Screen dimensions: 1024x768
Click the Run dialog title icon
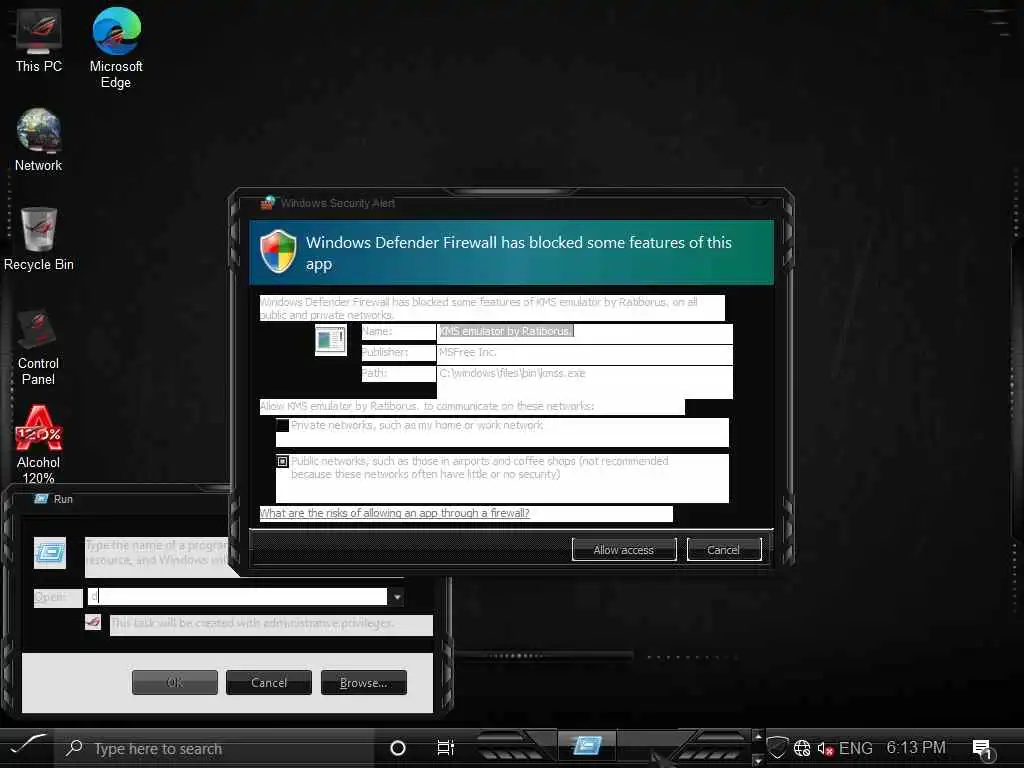pos(41,499)
